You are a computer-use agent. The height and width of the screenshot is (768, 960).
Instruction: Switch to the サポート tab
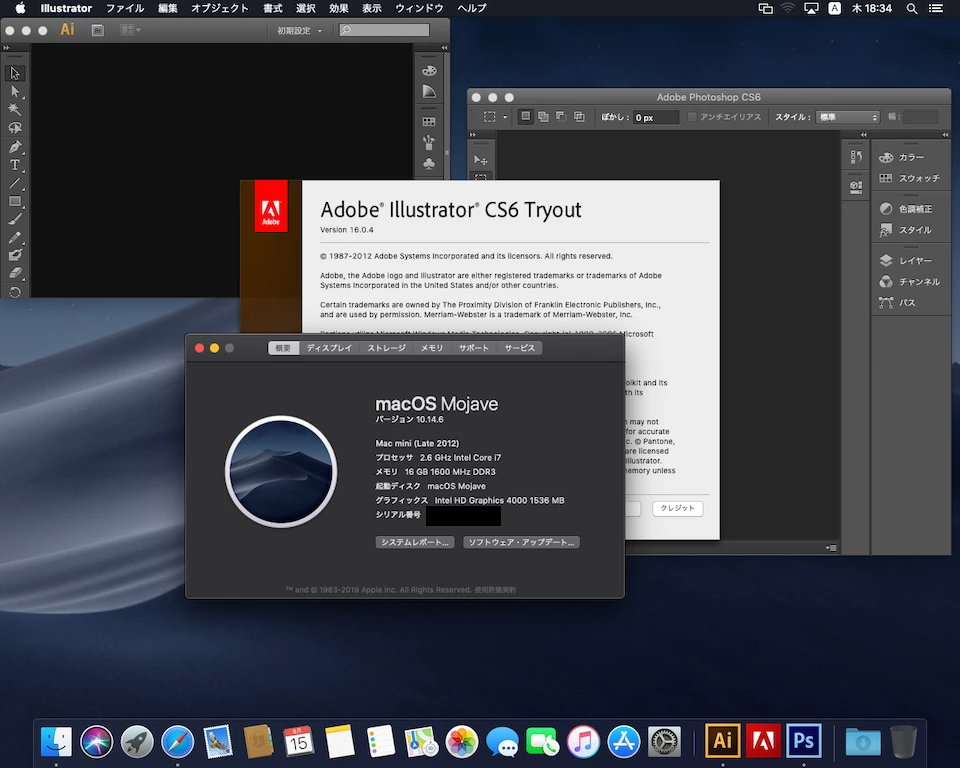tap(474, 348)
